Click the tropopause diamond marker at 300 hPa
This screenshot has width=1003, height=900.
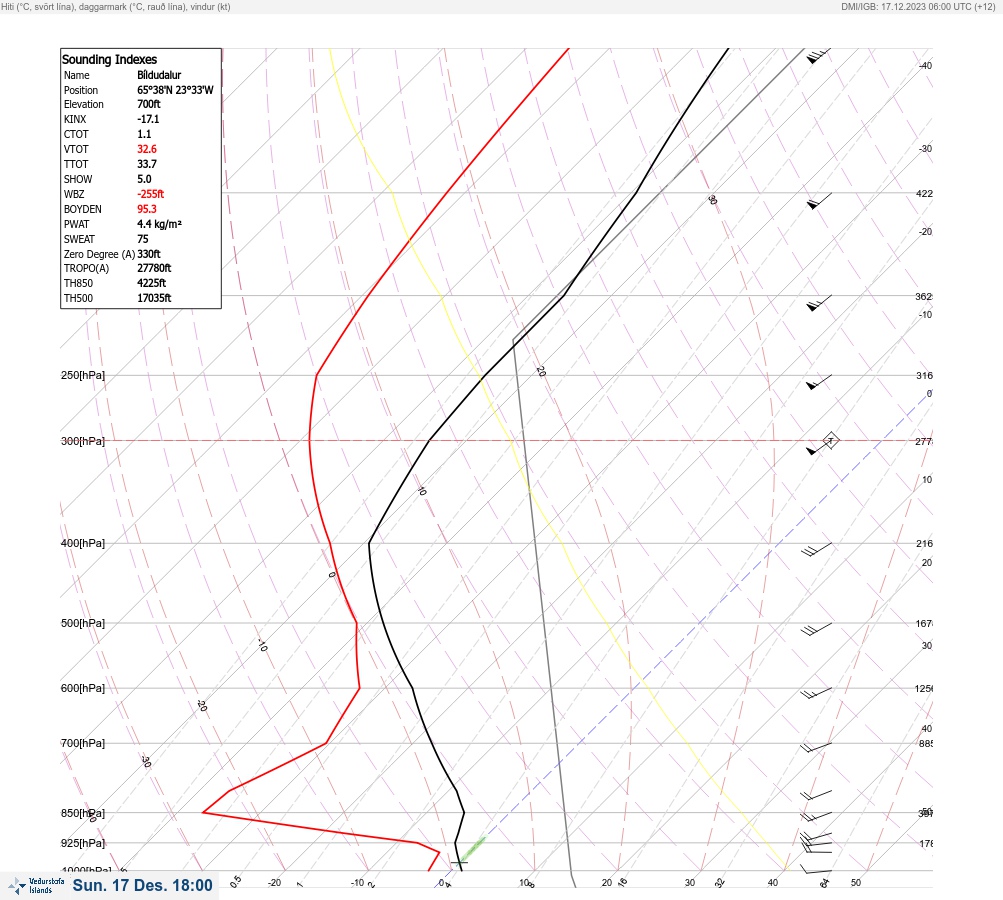[x=830, y=441]
